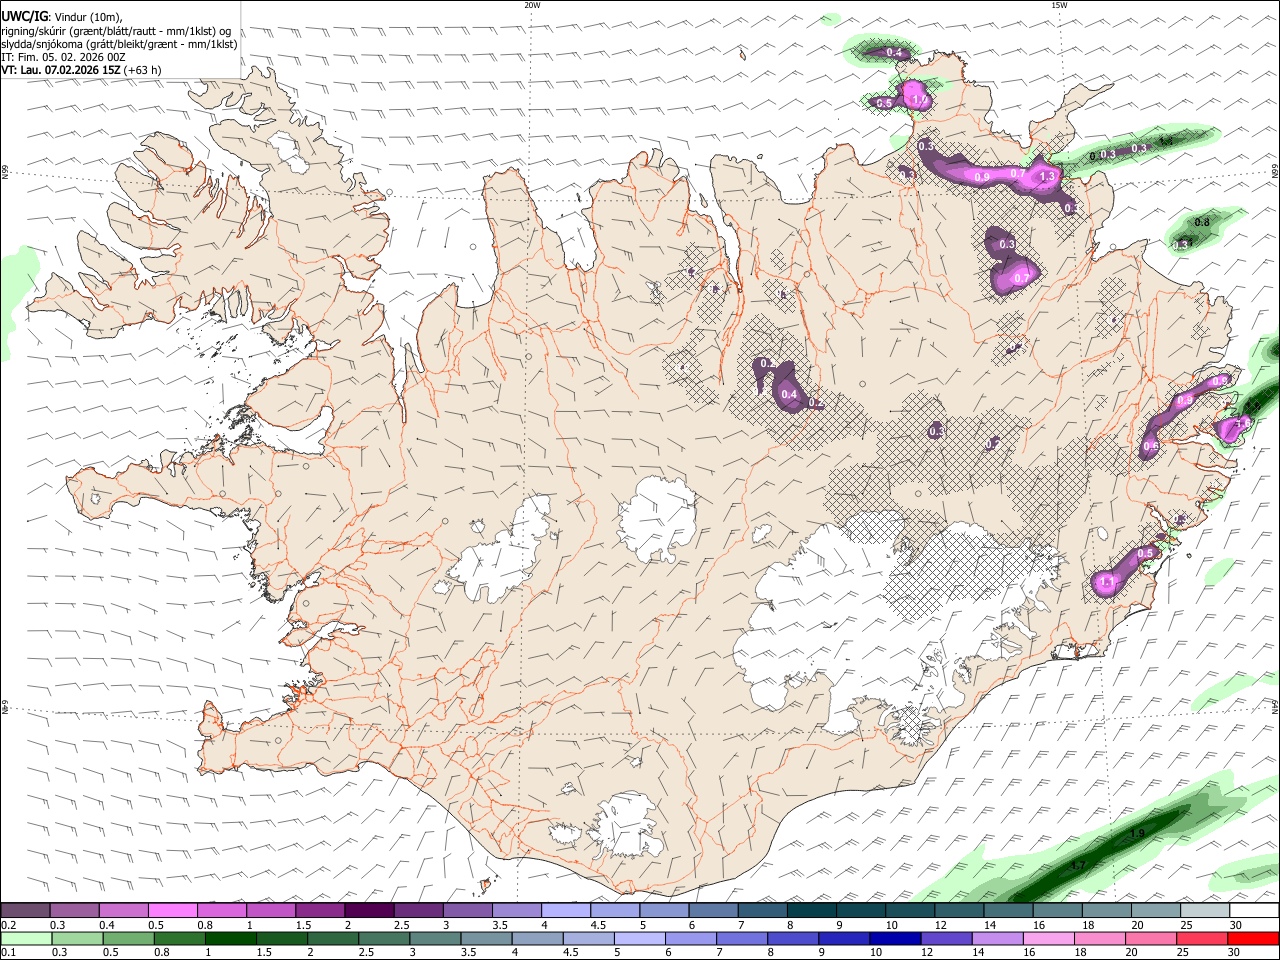Click lower legend swatch starting at 0.1
This screenshot has width=1280, height=960.
tap(25, 938)
